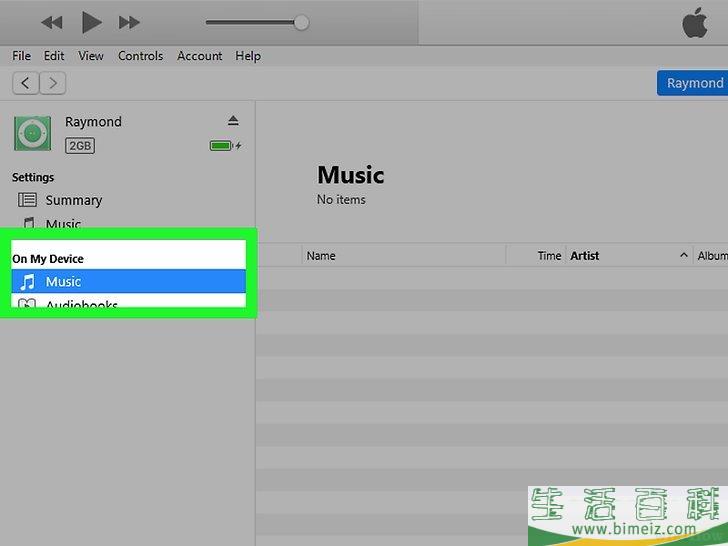Skip forward to the next track
This screenshot has height=546, width=728.
pyautogui.click(x=129, y=22)
